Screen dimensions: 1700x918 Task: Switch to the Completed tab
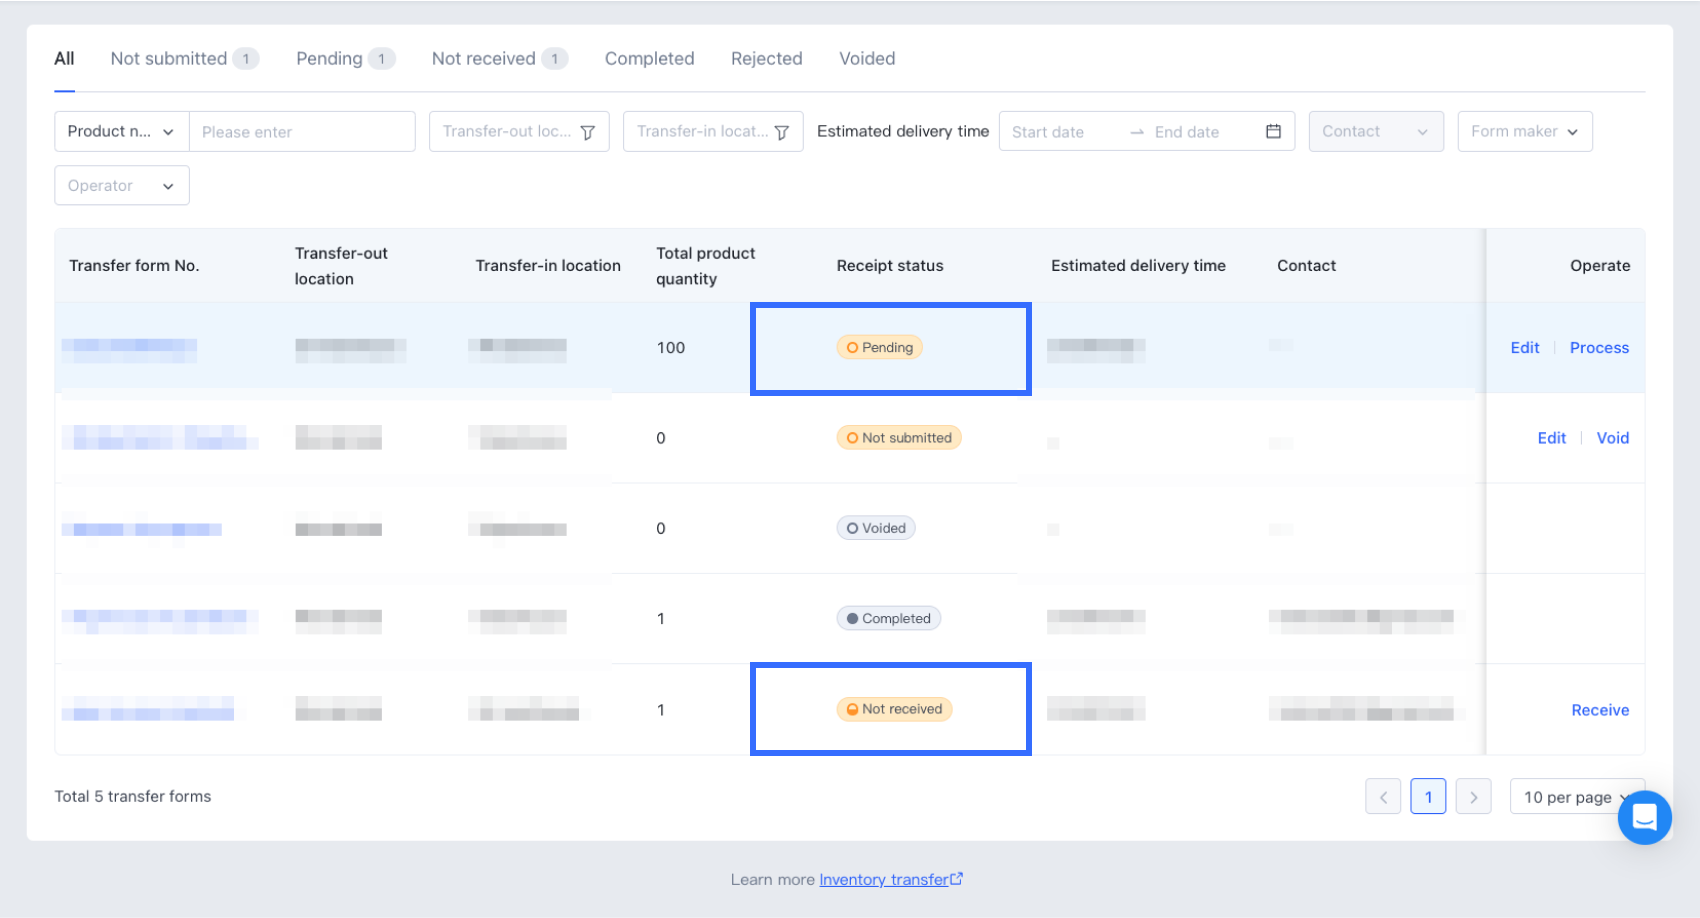(649, 58)
